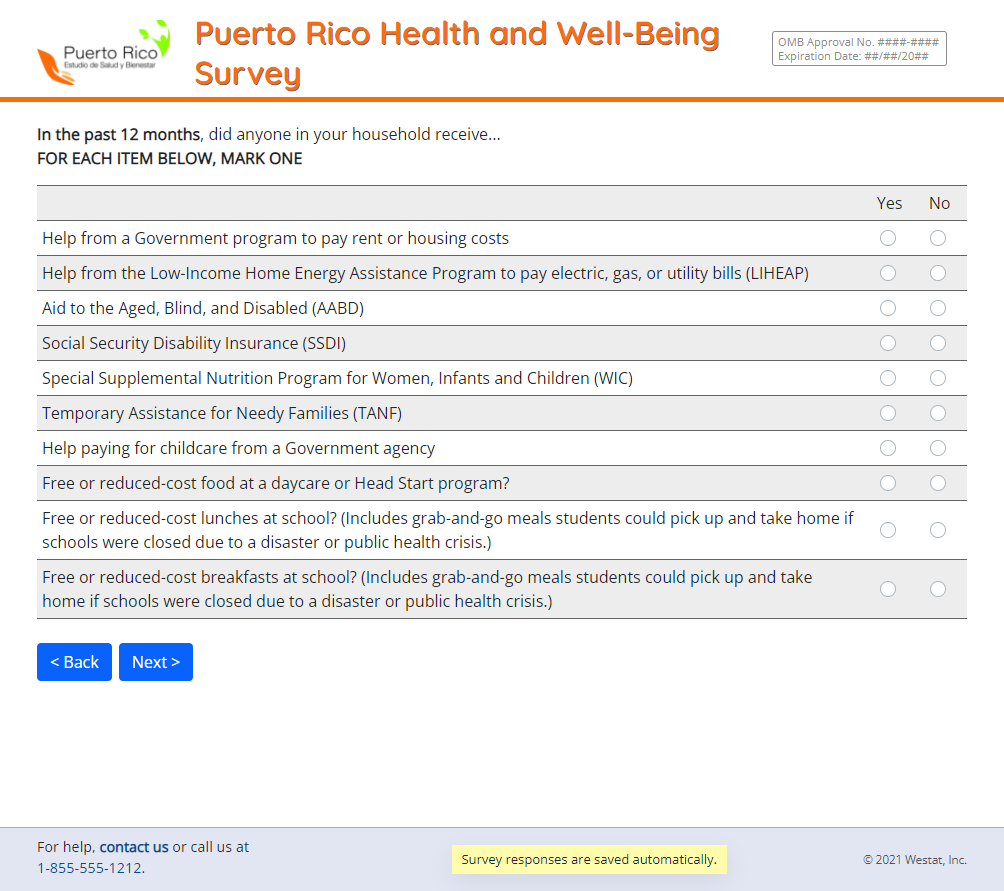Mark Yes for LIHEAP utility bill assistance
This screenshot has height=891, width=1004.
coord(888,273)
